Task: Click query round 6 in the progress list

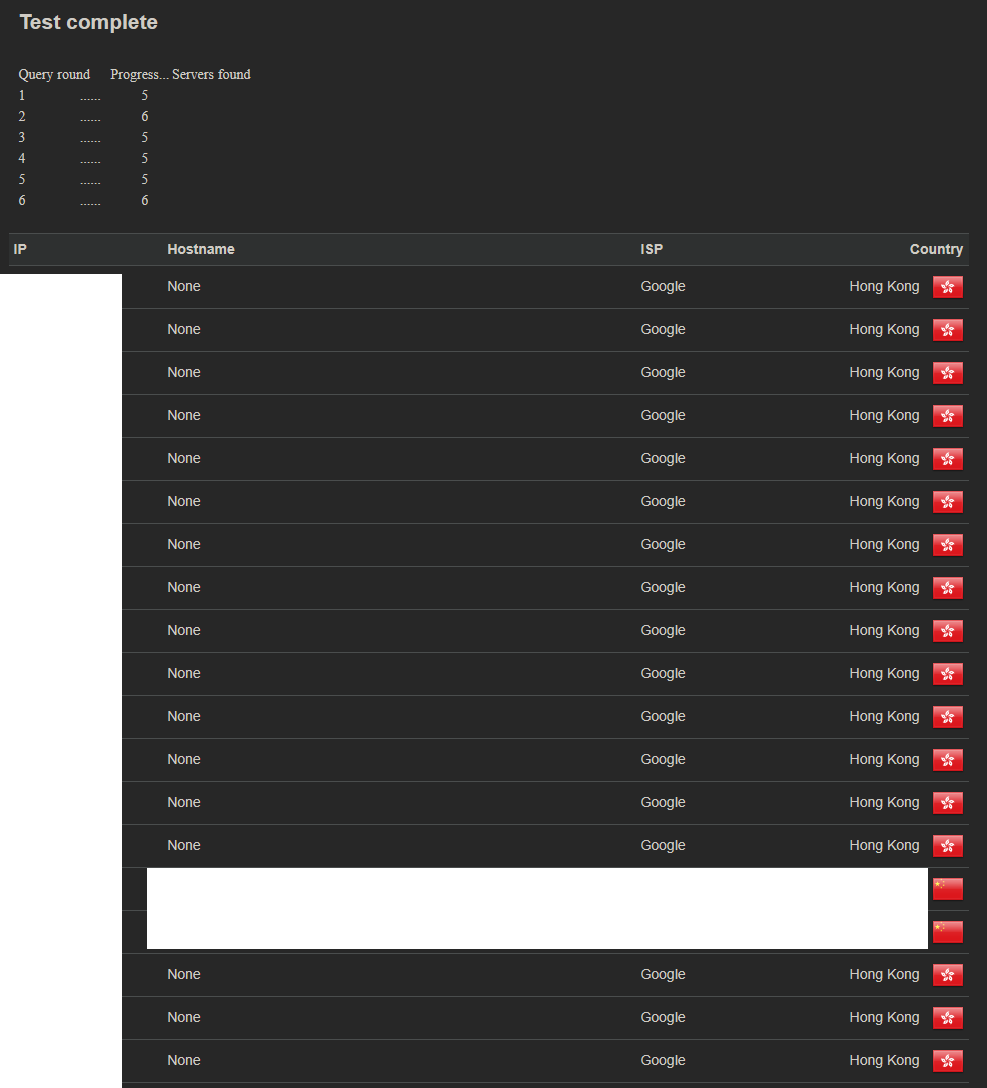Action: [22, 200]
